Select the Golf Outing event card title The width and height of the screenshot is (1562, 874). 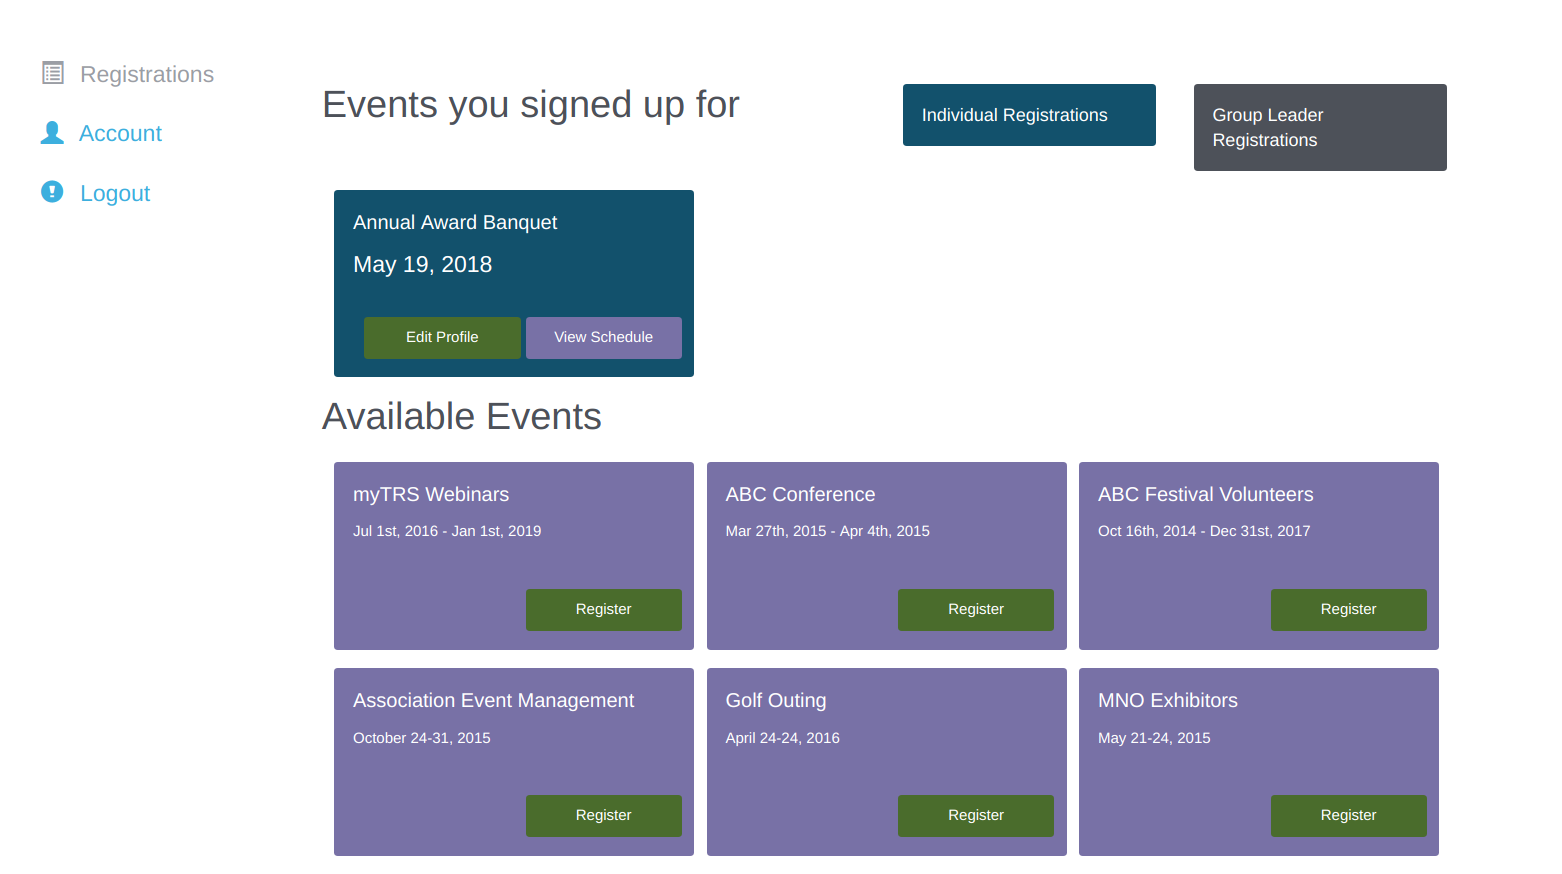[776, 701]
